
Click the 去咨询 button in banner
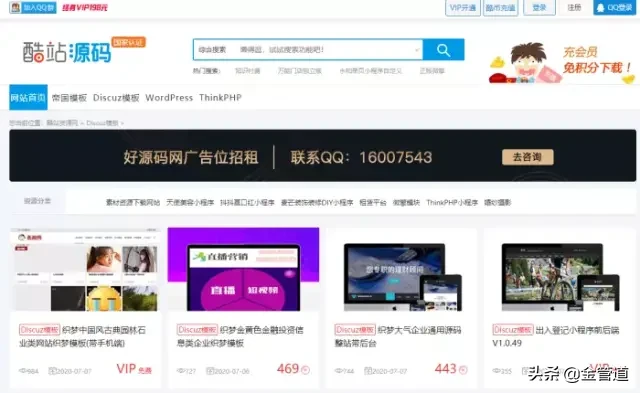coord(527,157)
